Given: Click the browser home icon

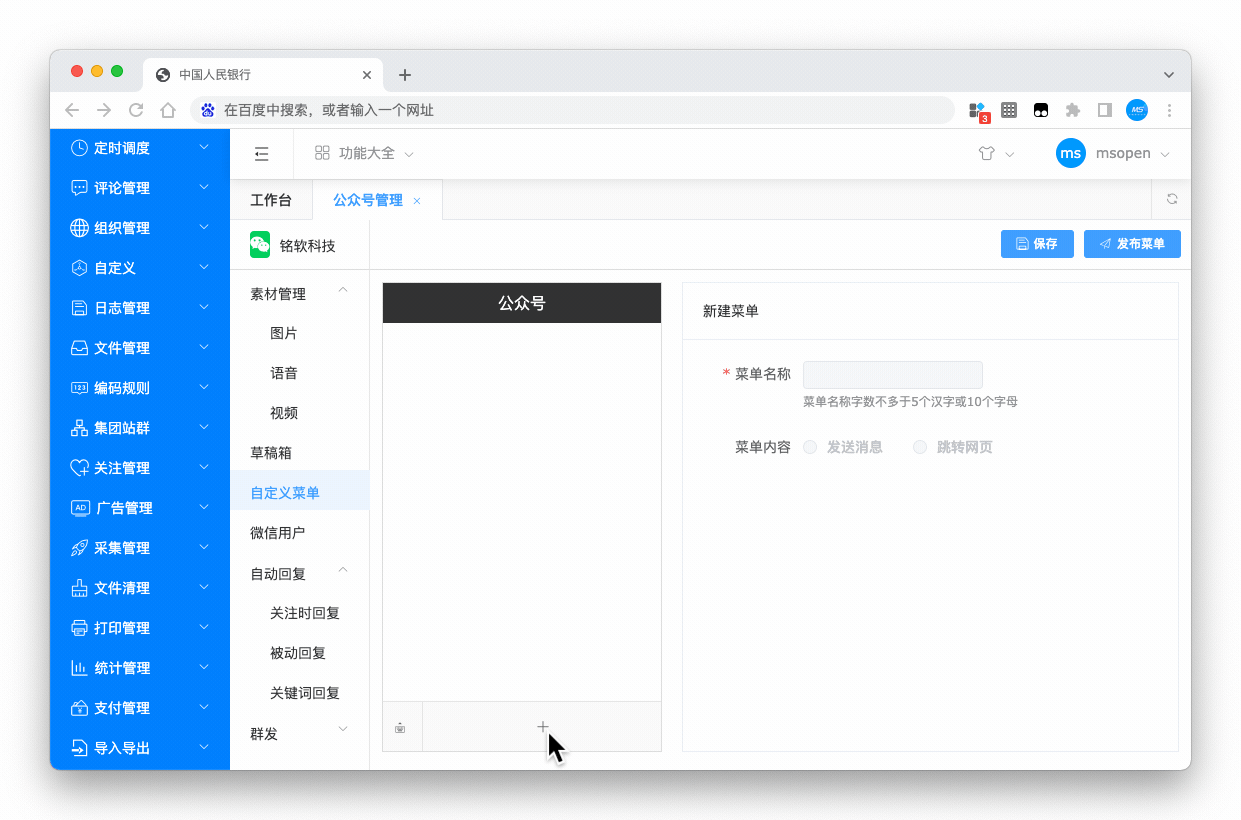Looking at the screenshot, I should (x=168, y=110).
